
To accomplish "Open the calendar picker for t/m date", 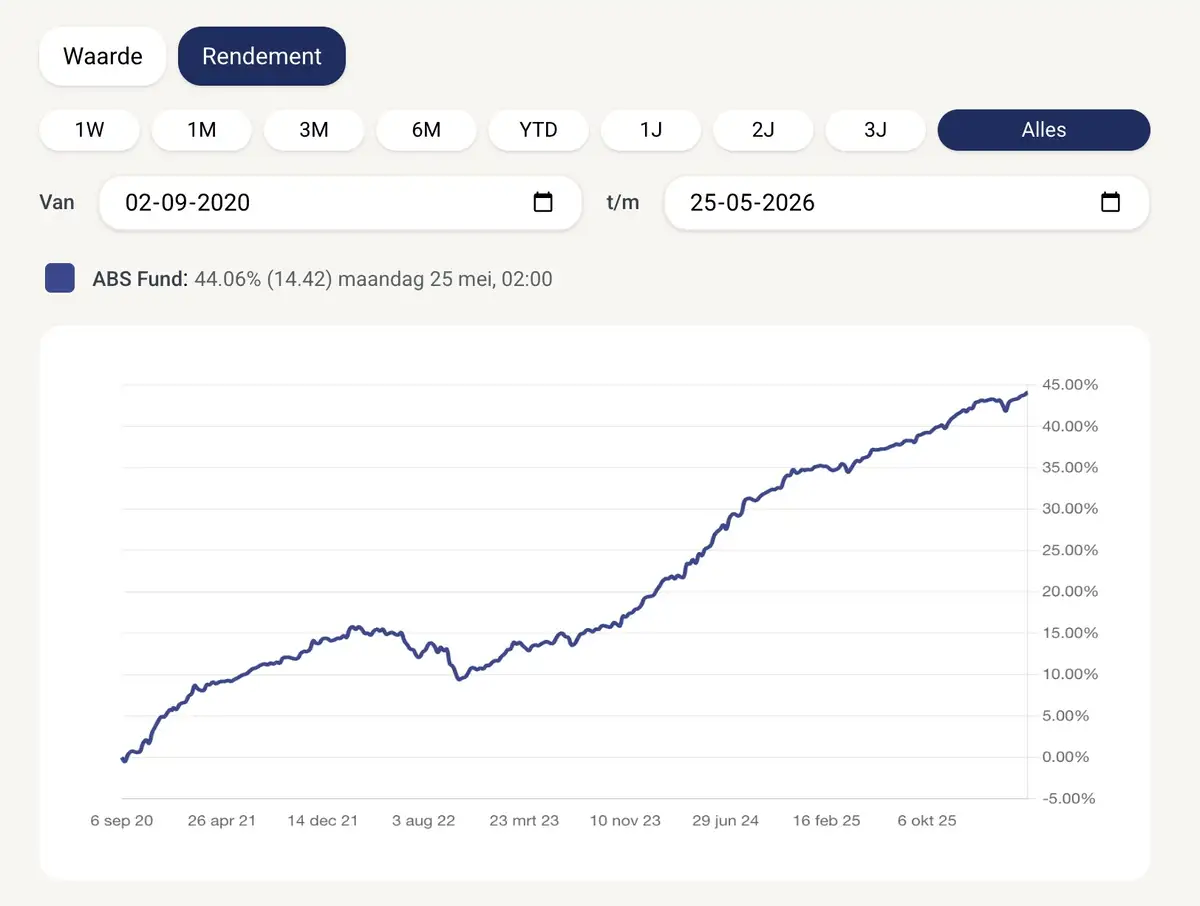I will 1110,202.
